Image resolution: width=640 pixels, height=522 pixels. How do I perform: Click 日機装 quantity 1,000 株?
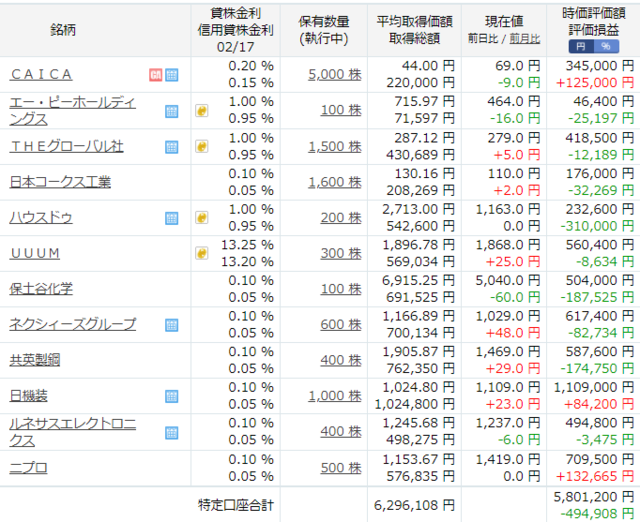(335, 396)
